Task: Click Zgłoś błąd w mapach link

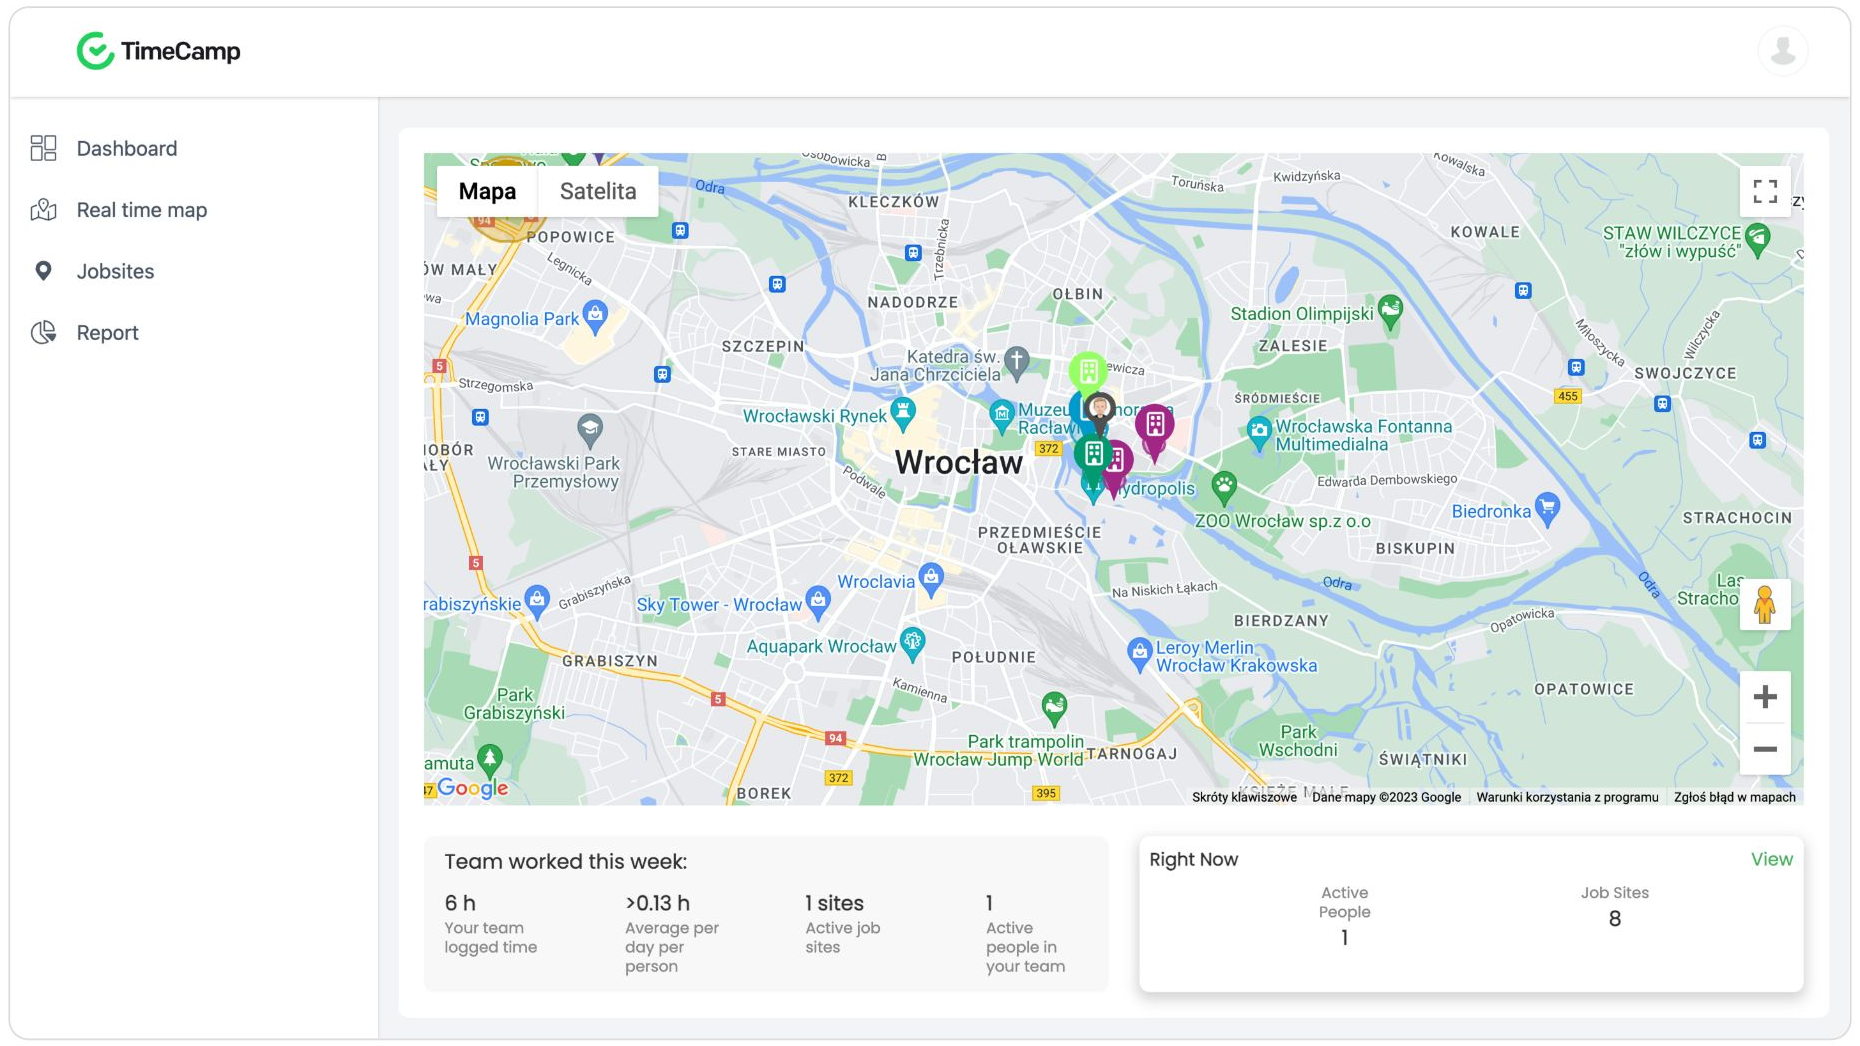Action: [1735, 797]
